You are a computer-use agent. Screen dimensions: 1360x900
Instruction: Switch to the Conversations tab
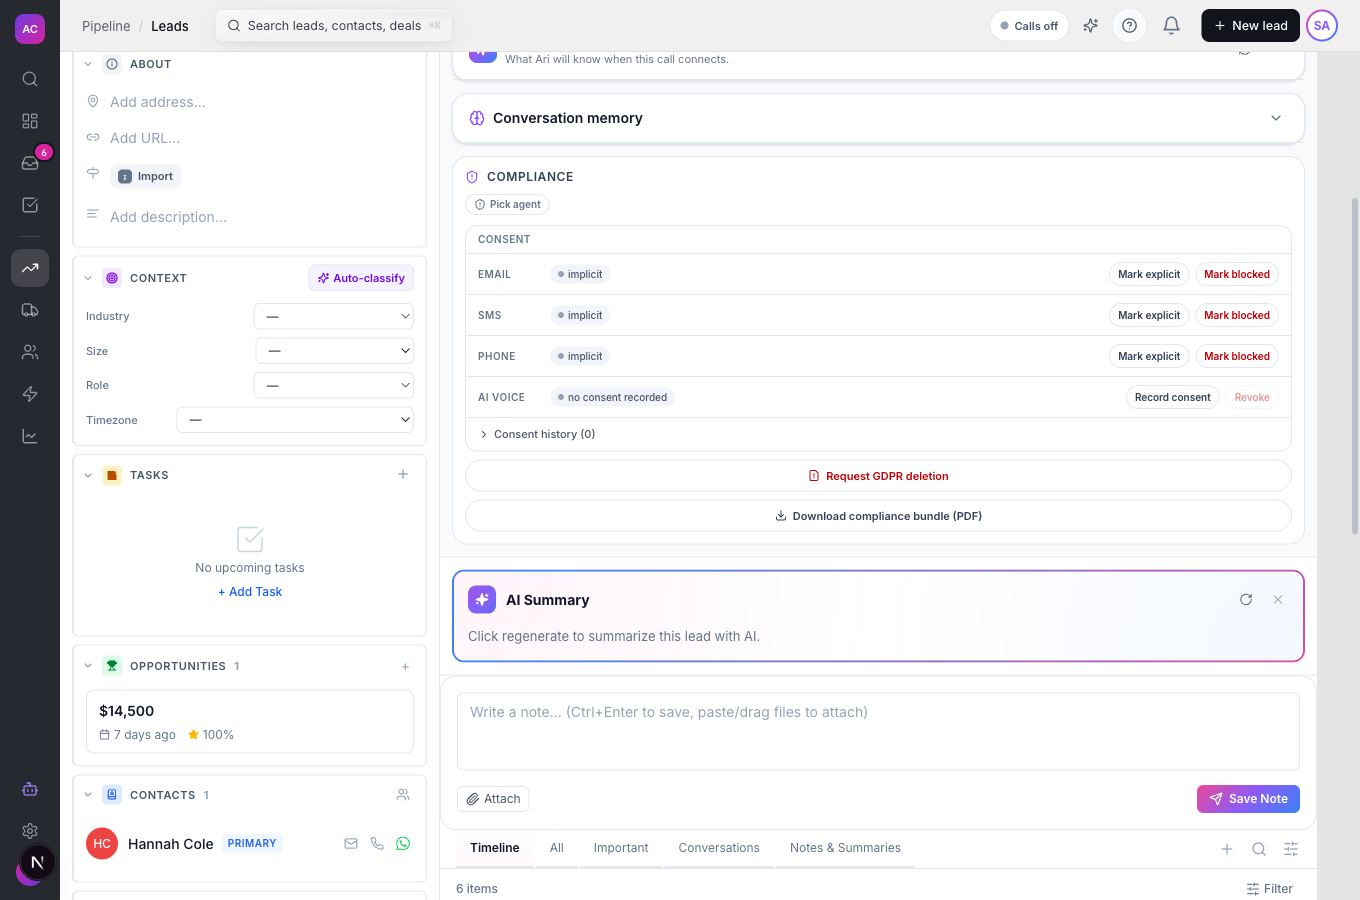coord(719,848)
